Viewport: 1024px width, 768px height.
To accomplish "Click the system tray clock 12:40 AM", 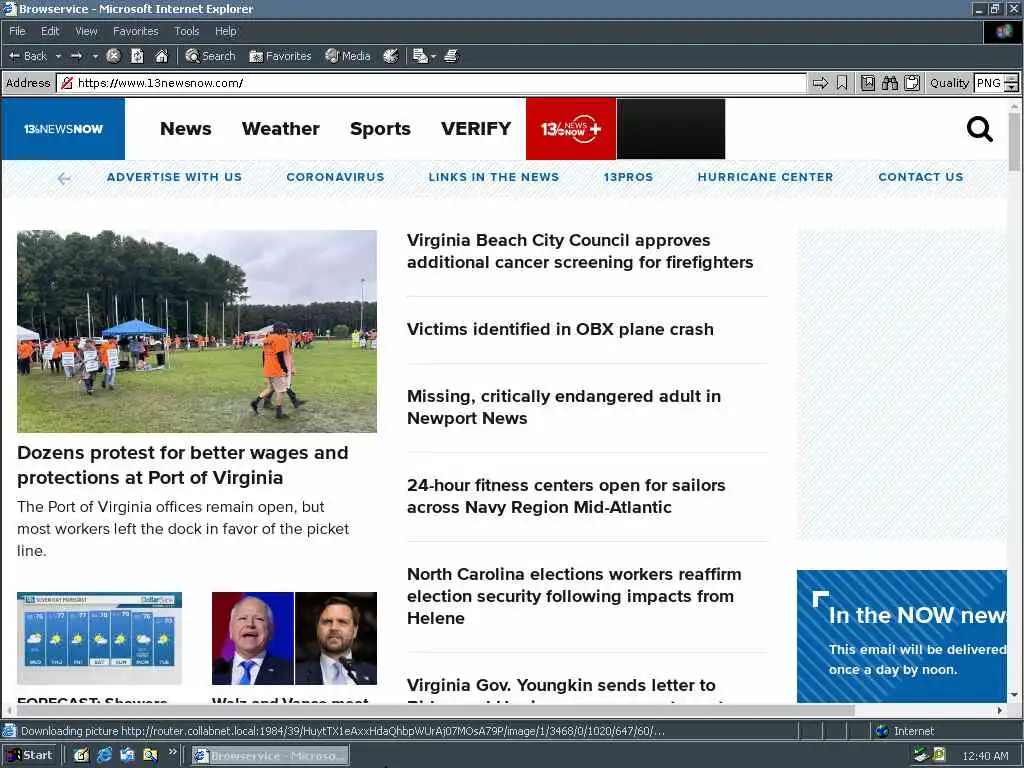I will (x=985, y=756).
